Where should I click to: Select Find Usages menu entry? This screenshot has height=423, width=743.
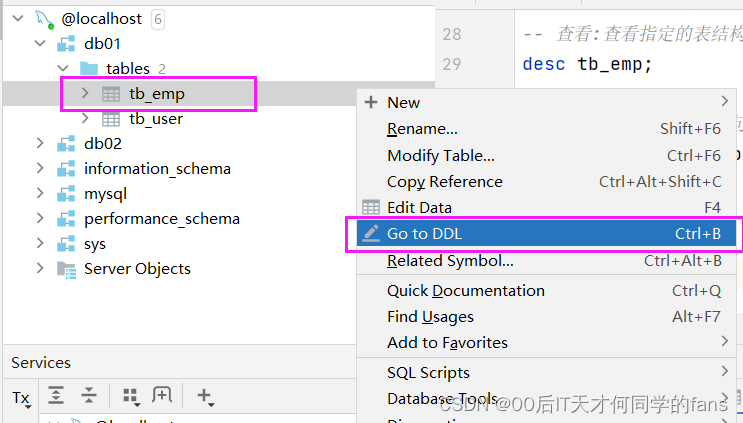click(x=546, y=316)
